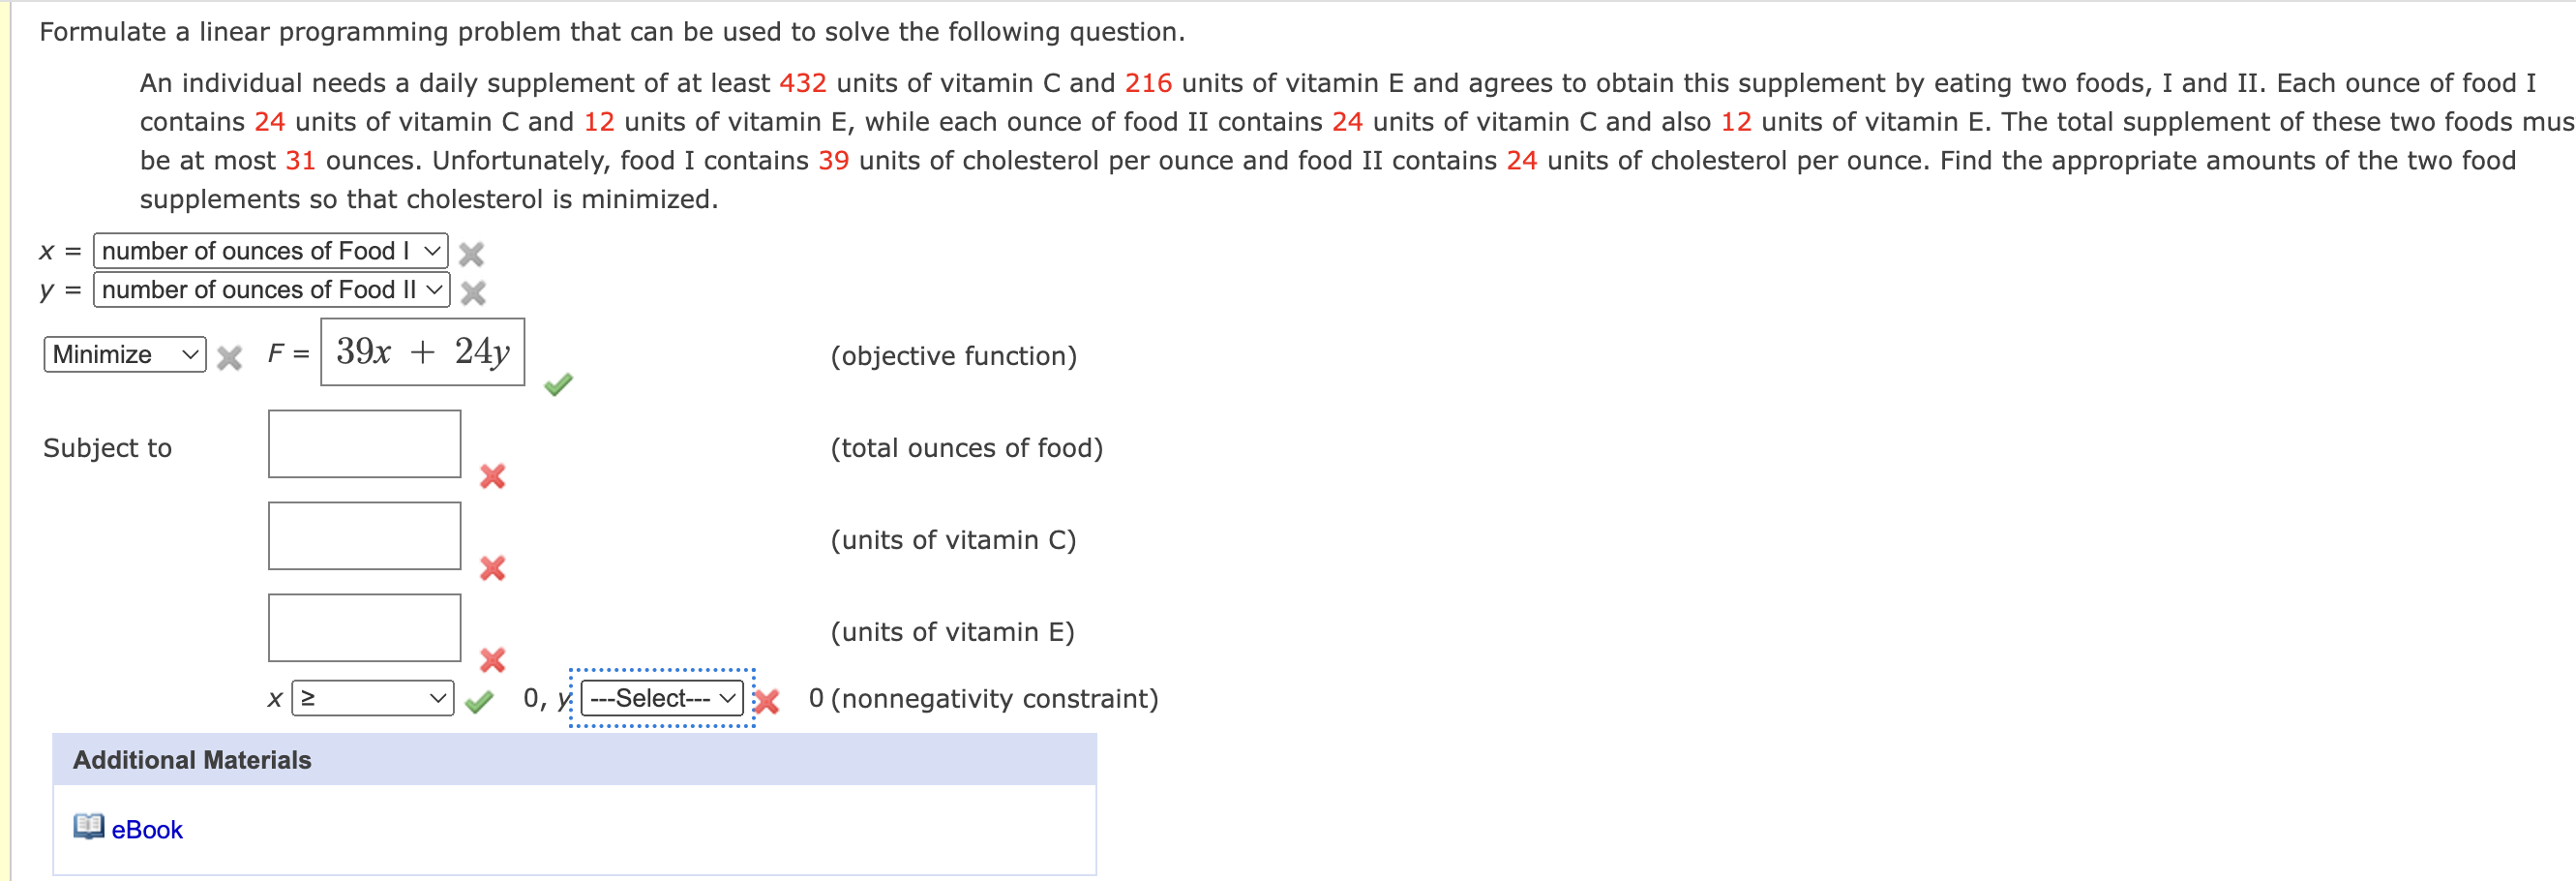Open the 'number of ounces of Food II' dropdown
This screenshot has height=881, width=2576.
[270, 290]
